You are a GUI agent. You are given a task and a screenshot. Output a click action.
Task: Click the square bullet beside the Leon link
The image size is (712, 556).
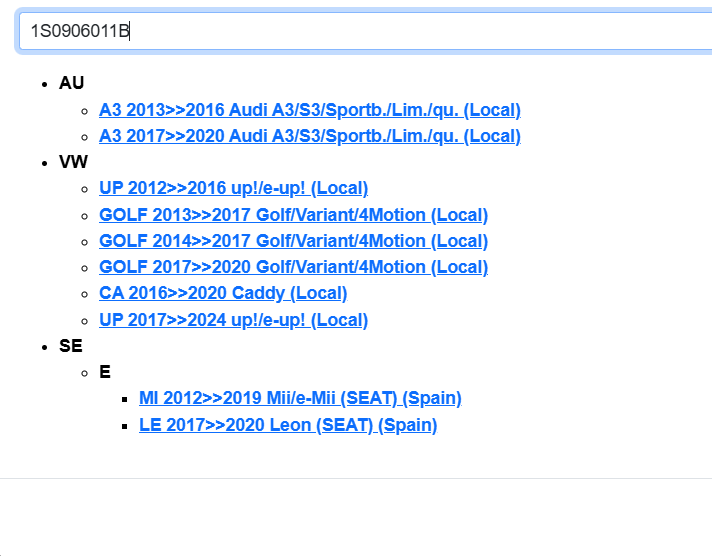125,426
